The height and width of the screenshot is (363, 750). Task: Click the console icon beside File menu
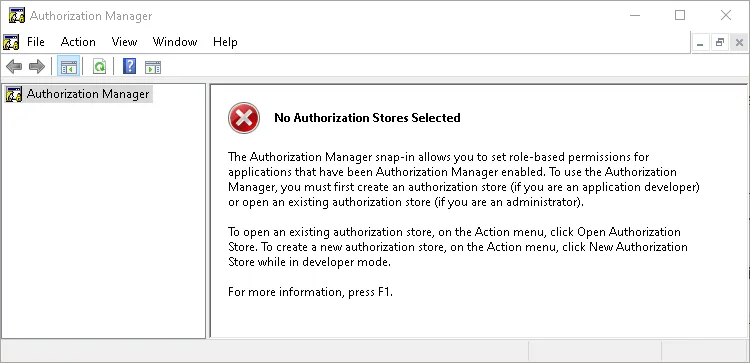(11, 43)
